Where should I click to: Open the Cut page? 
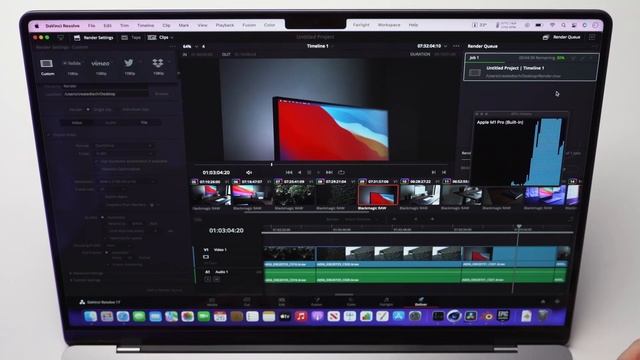coord(247,302)
